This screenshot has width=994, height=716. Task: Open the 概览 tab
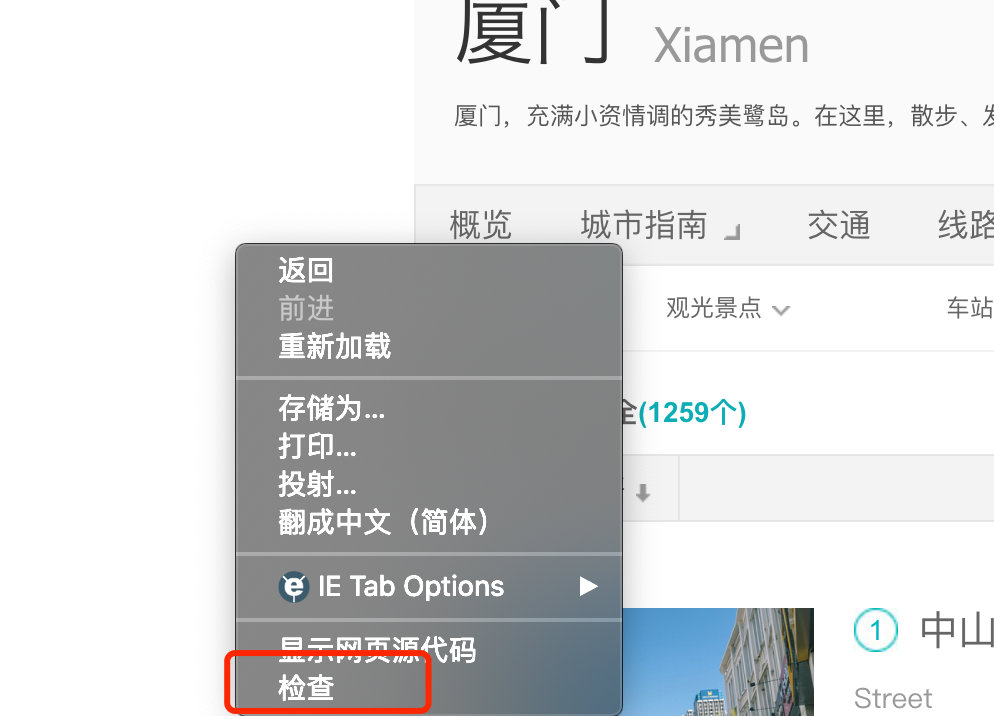pyautogui.click(x=481, y=225)
